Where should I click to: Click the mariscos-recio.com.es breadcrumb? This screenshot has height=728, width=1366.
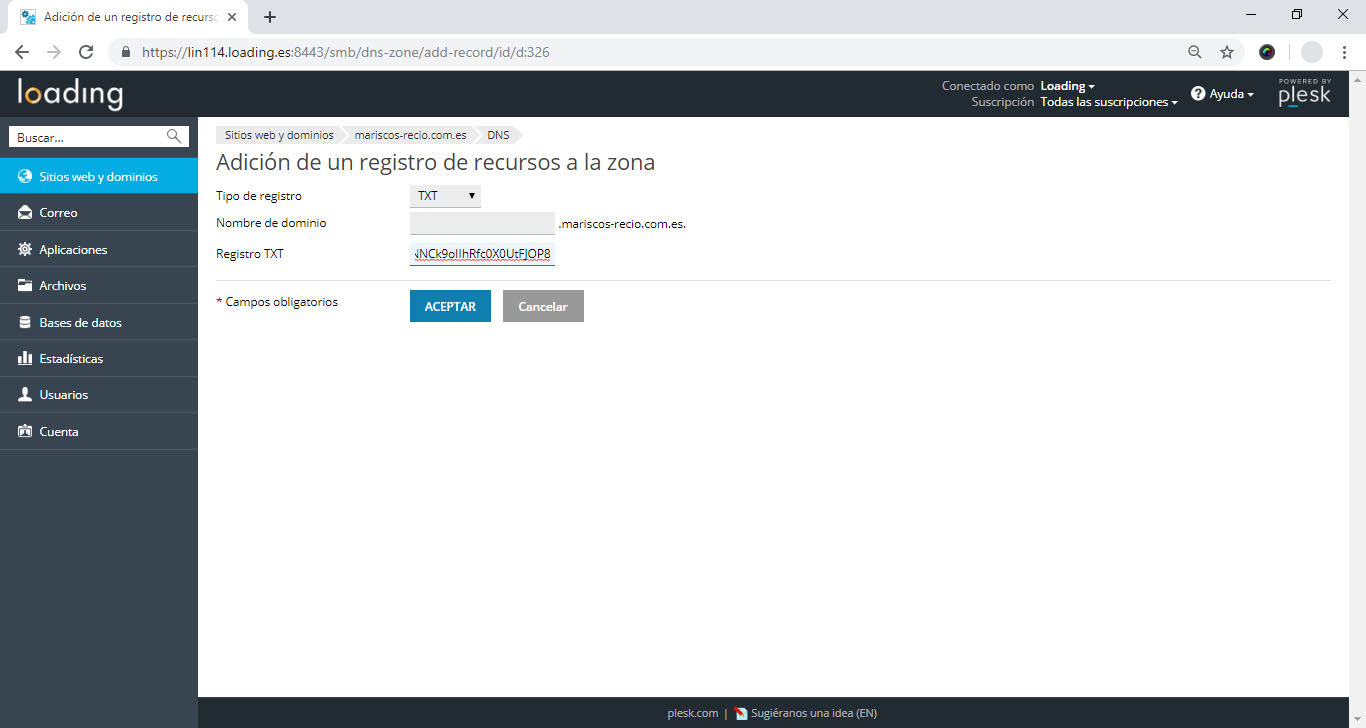[410, 135]
